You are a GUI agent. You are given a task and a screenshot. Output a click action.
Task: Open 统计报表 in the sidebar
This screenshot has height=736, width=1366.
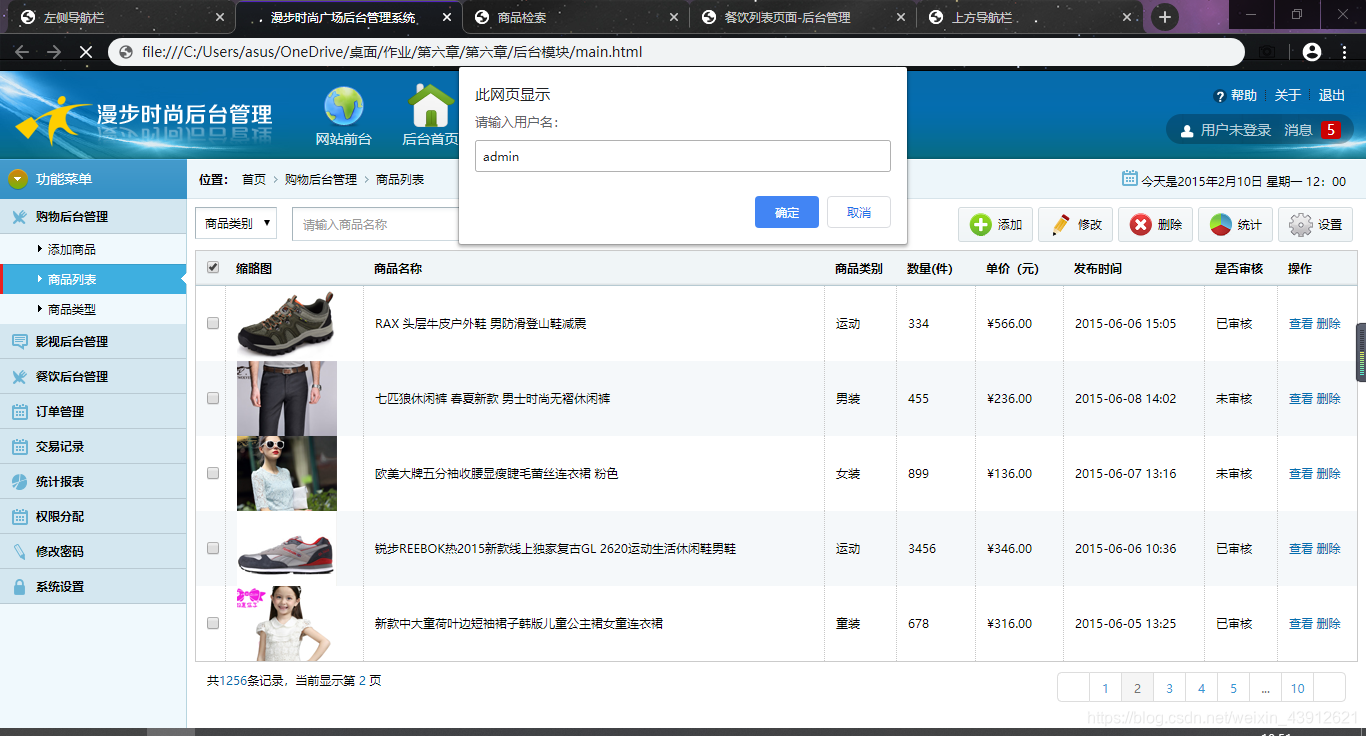[x=93, y=481]
